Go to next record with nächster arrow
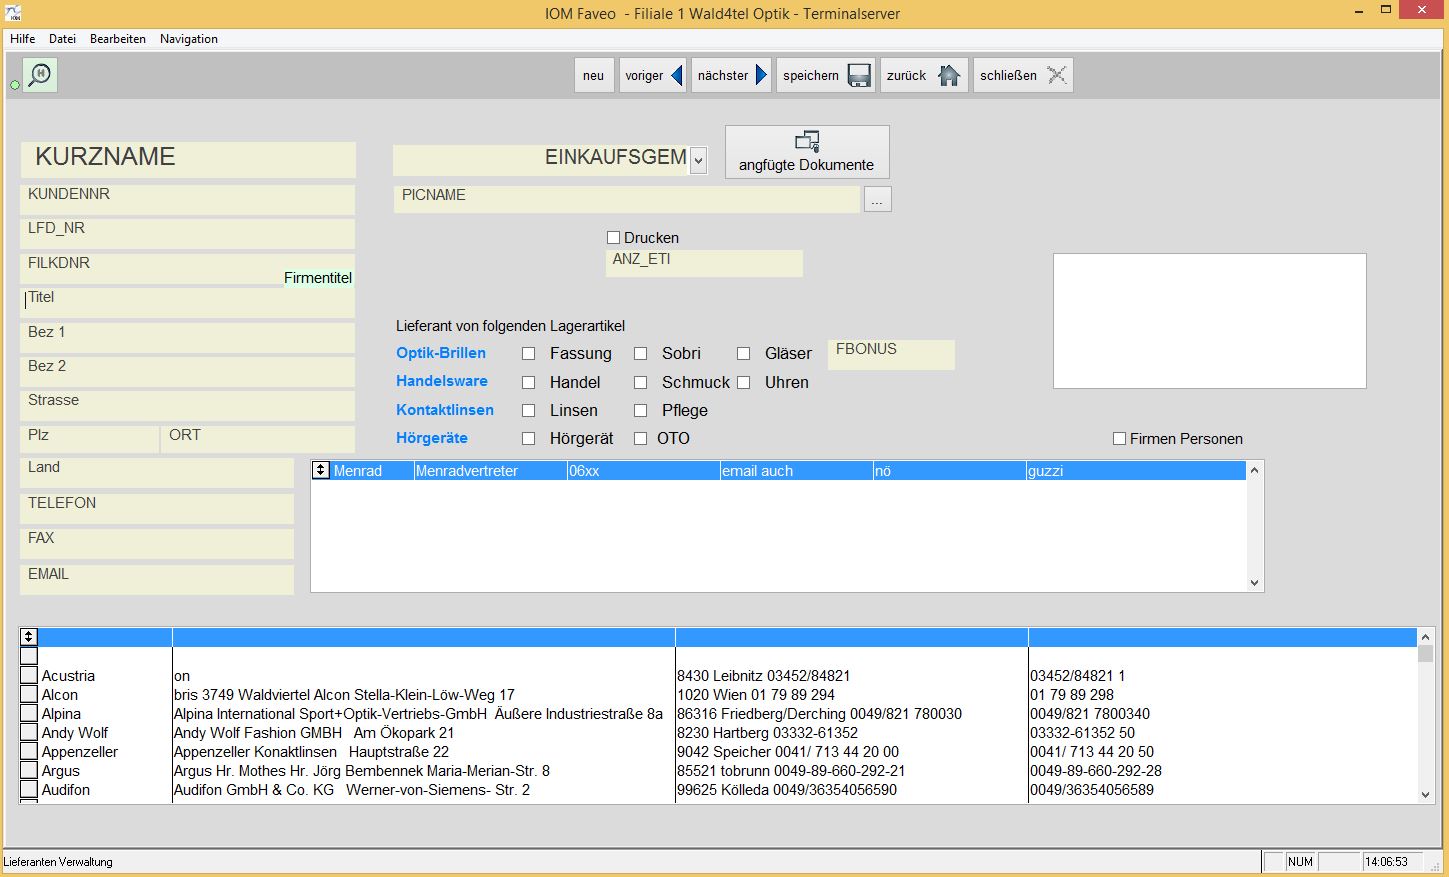The height and width of the screenshot is (877, 1449). coord(761,76)
